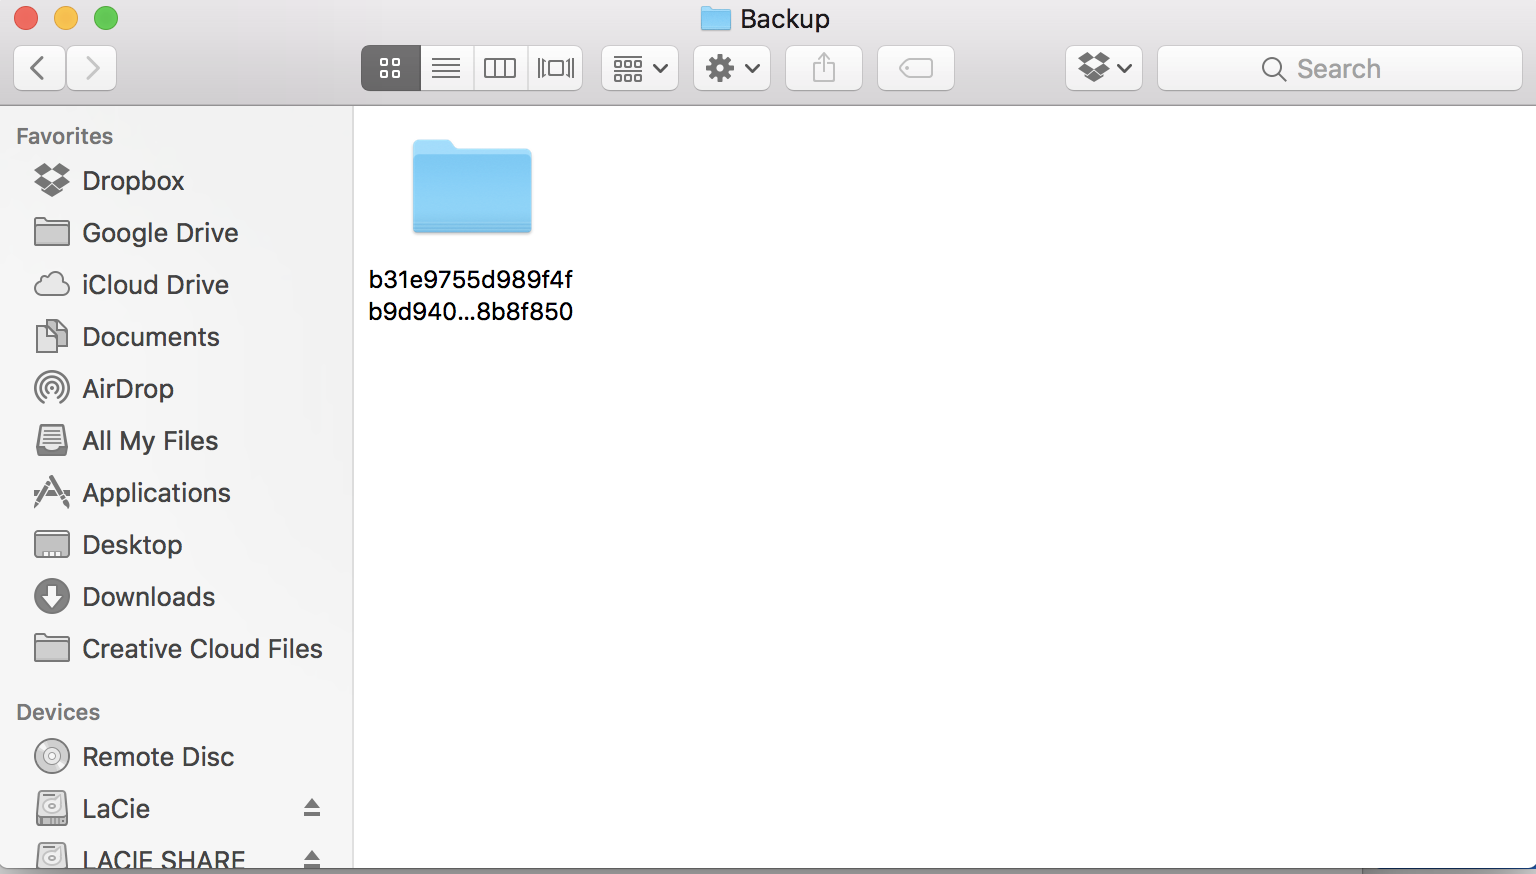The image size is (1536, 874).
Task: Select iCloud Drive in Favorites
Action: point(154,284)
